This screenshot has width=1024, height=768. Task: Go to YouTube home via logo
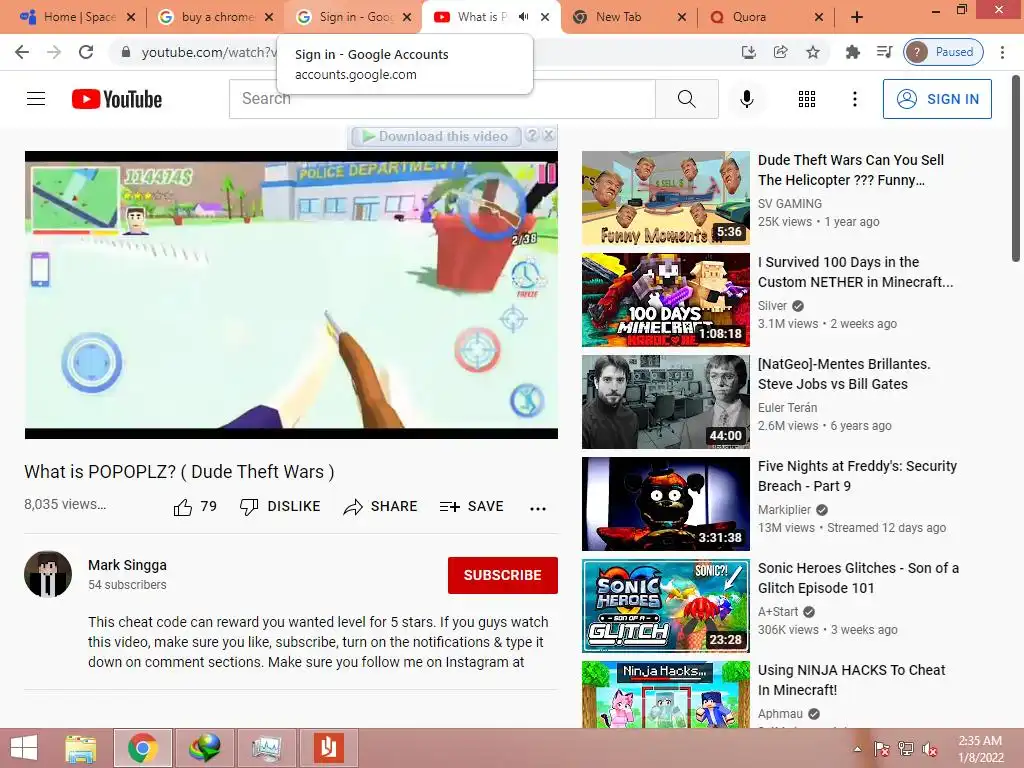coord(117,99)
